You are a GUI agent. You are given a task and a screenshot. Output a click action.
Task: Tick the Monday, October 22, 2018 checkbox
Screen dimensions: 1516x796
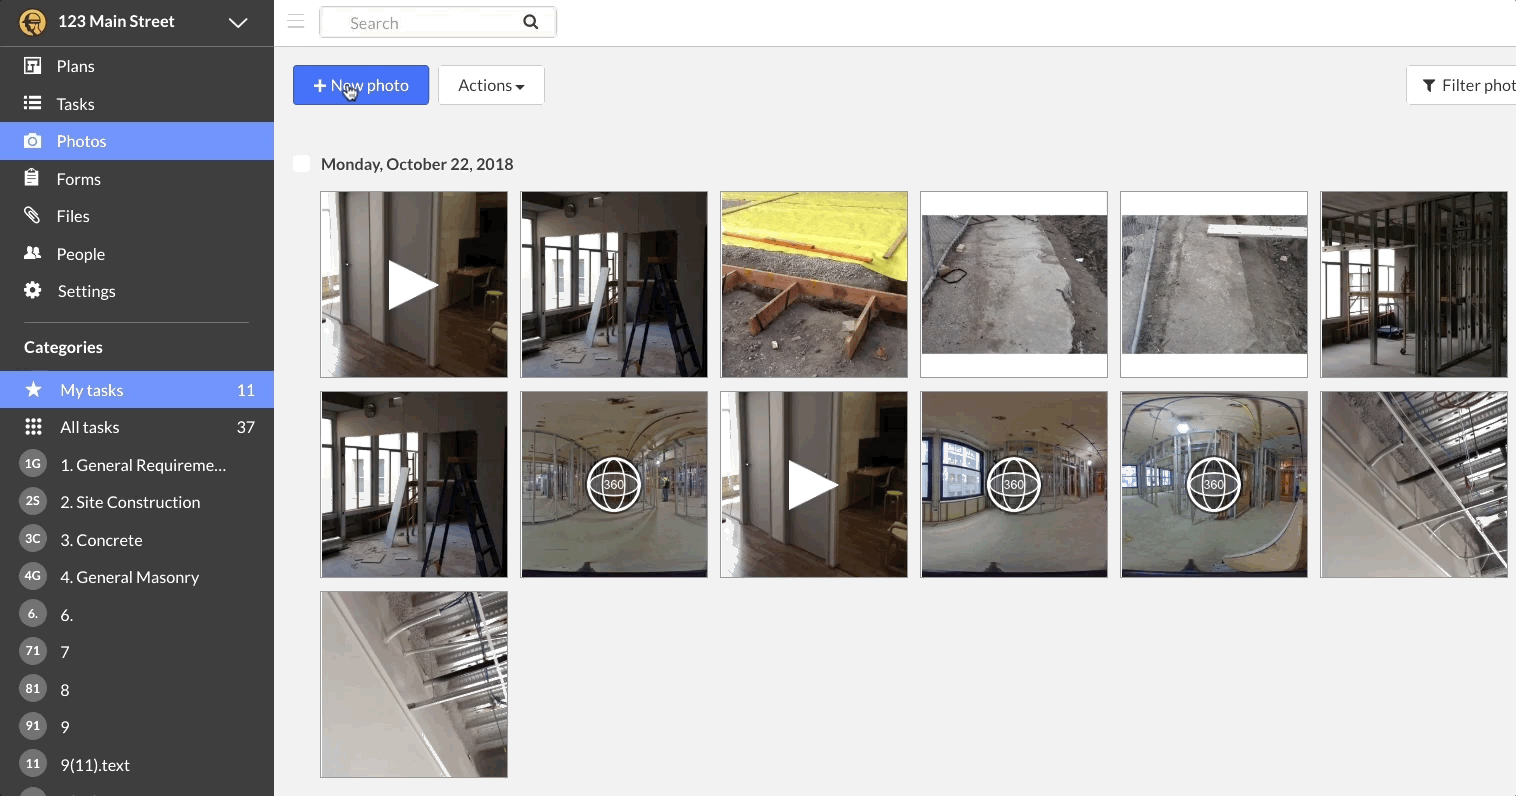pyautogui.click(x=301, y=164)
